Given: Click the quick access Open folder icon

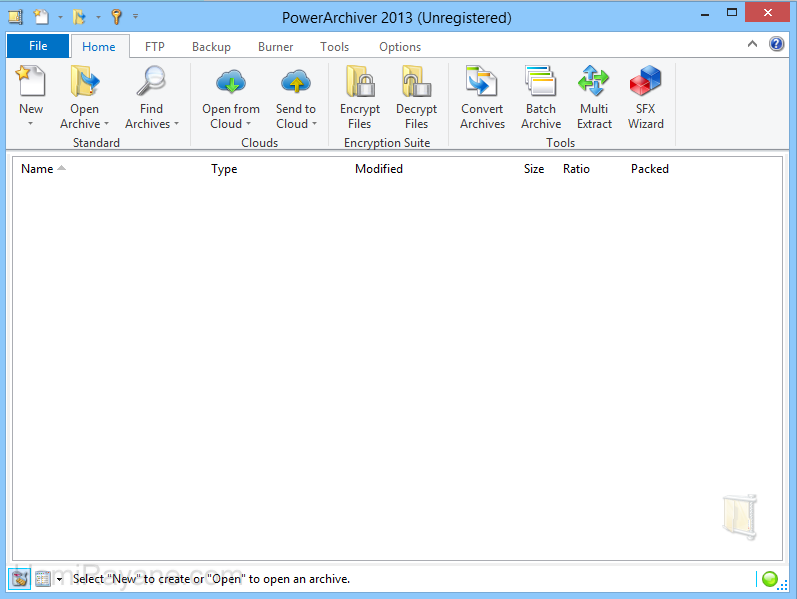Looking at the screenshot, I should (x=79, y=17).
